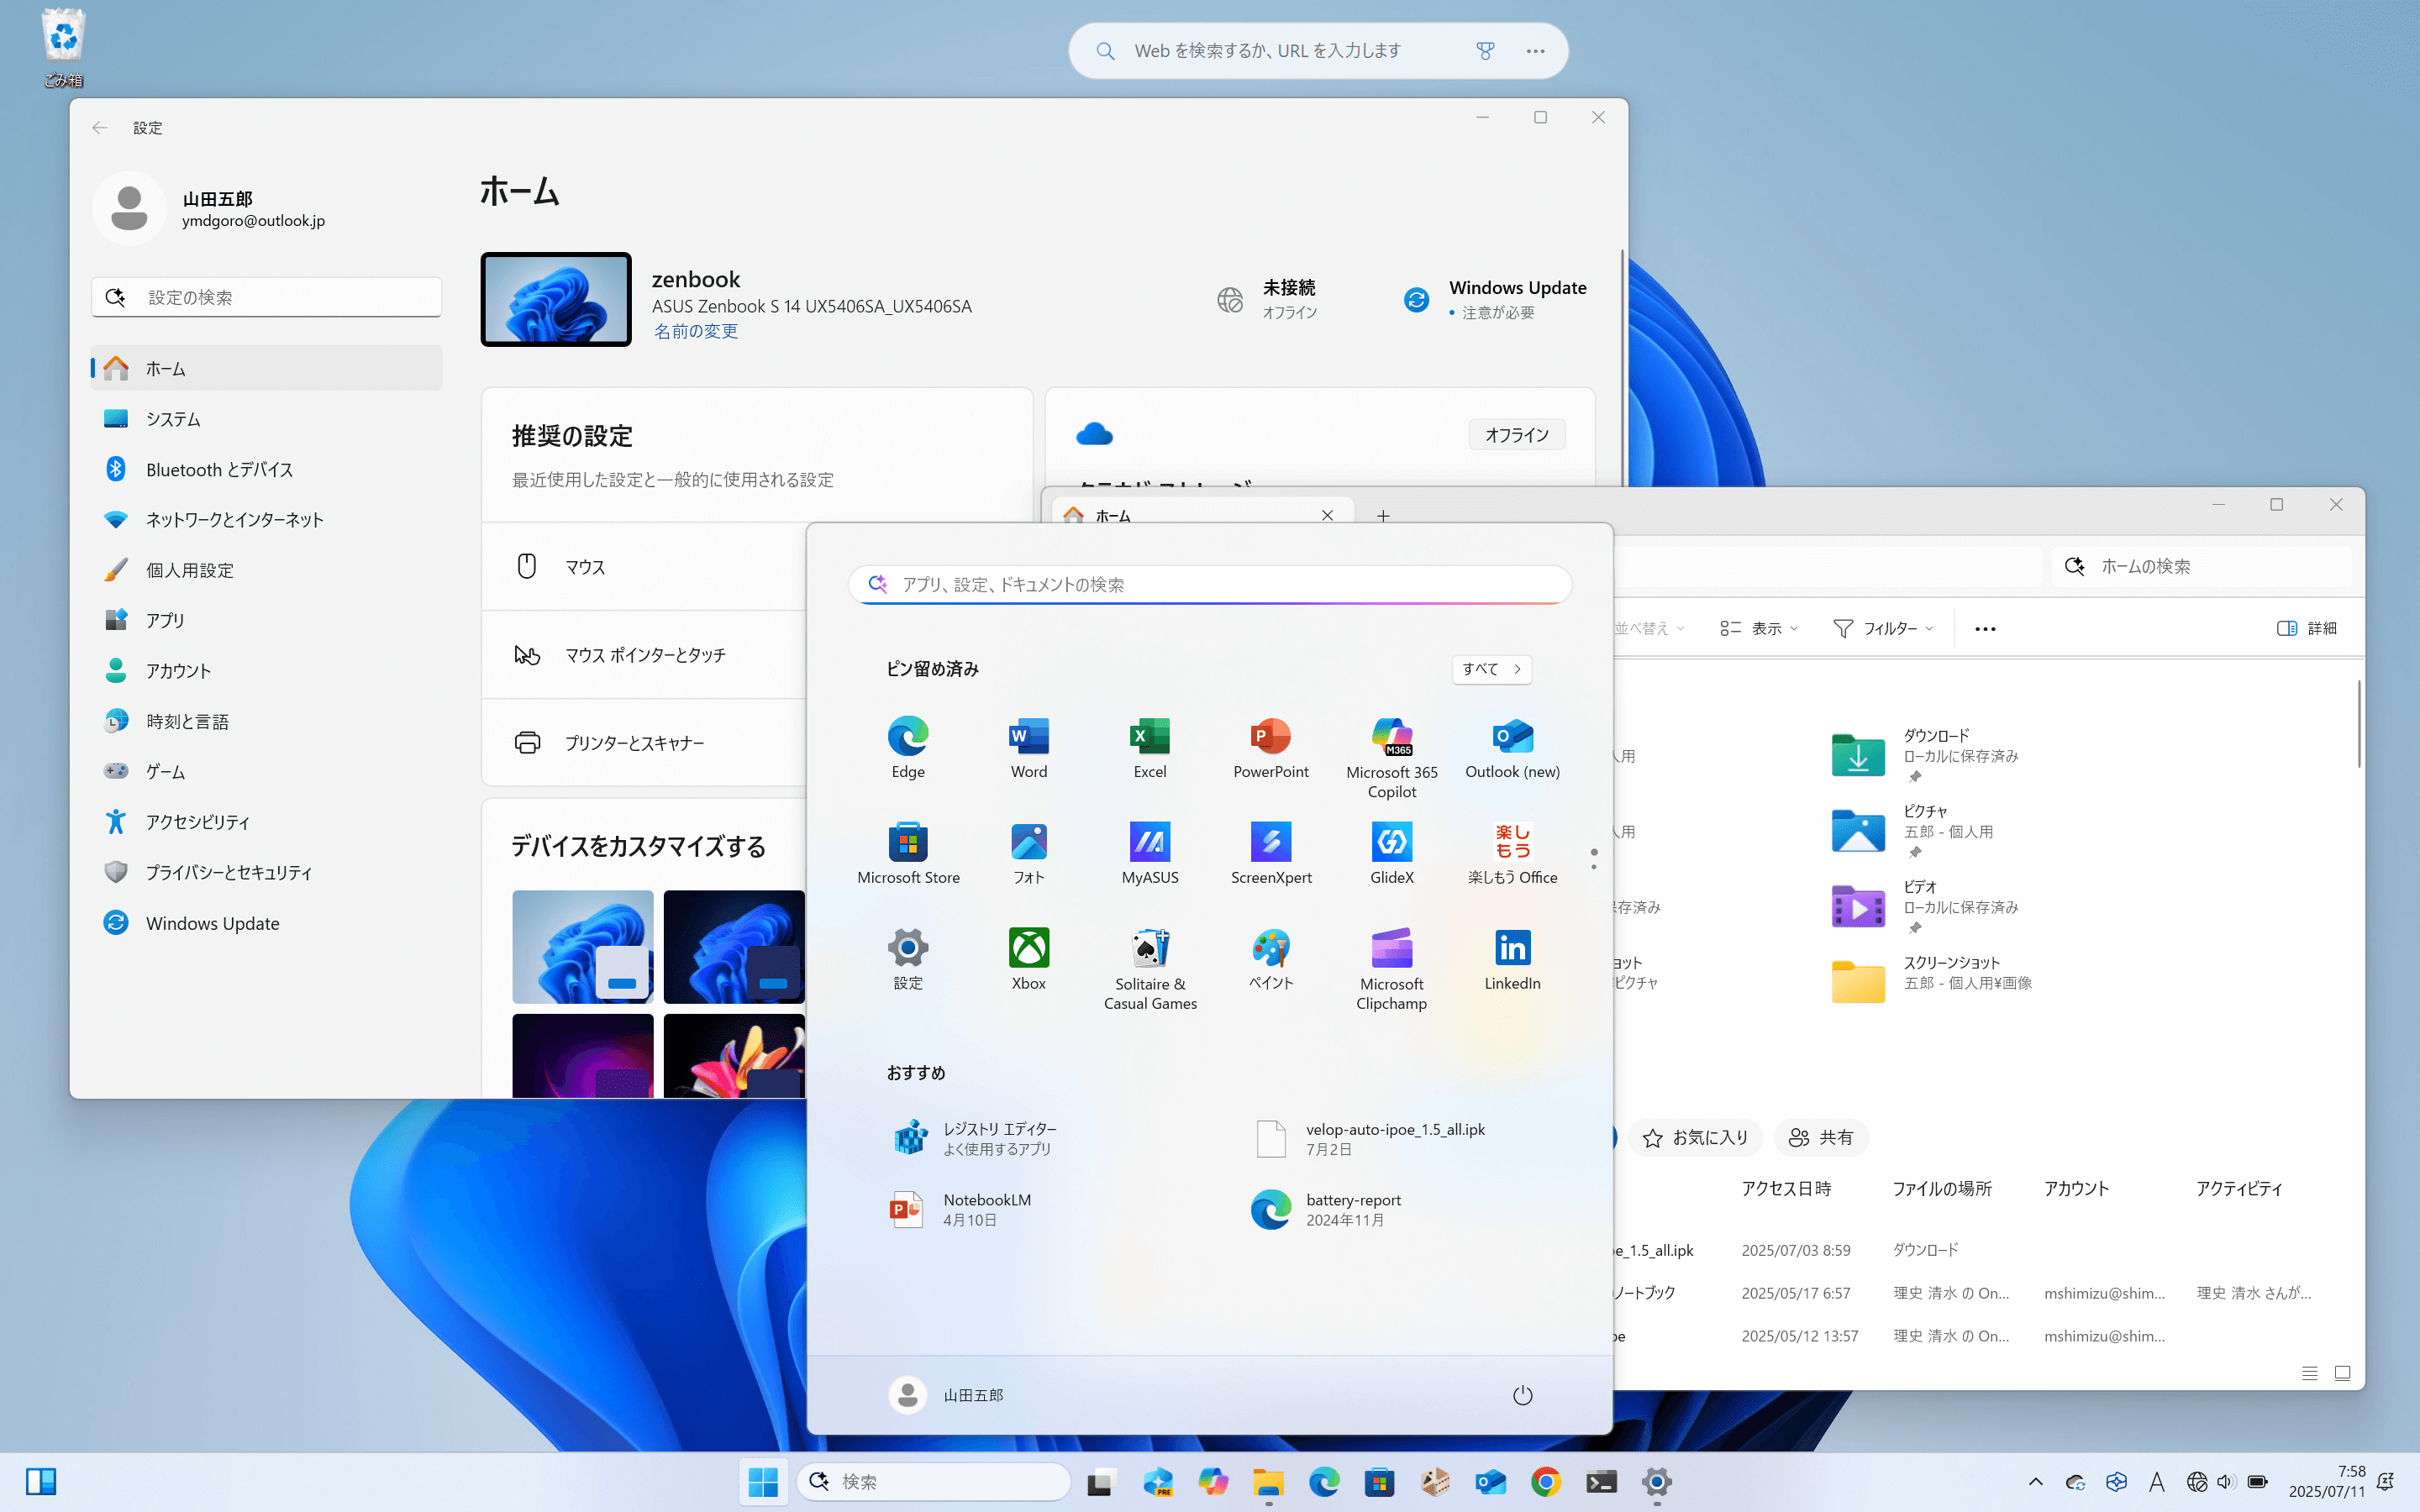Select the dark blue bloom theme thumbnail

point(734,946)
